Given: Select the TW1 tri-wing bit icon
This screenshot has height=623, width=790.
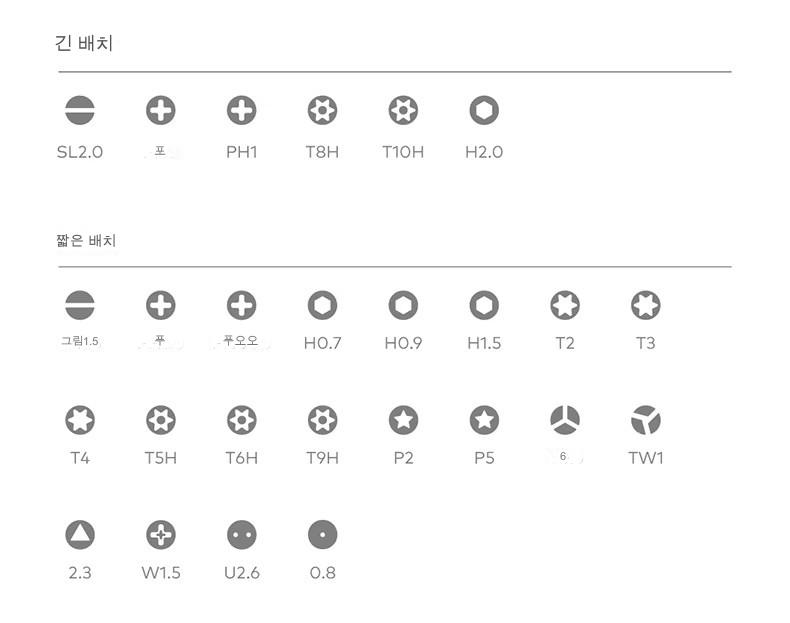Looking at the screenshot, I should pos(646,420).
